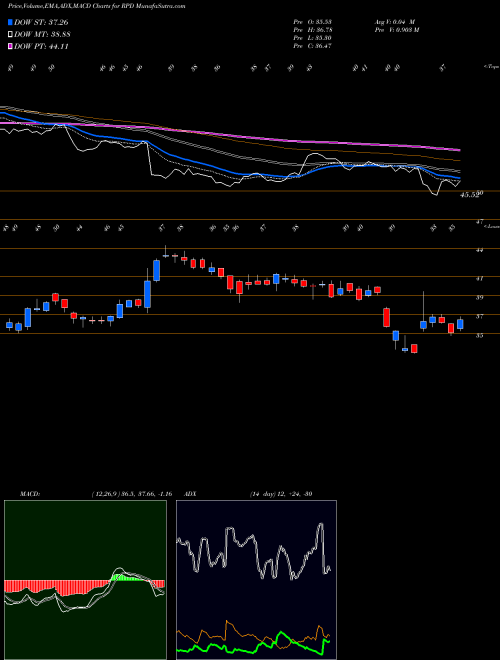The image size is (500, 660).
Task: Click the blue DOW ST legend square
Action: 11,22
